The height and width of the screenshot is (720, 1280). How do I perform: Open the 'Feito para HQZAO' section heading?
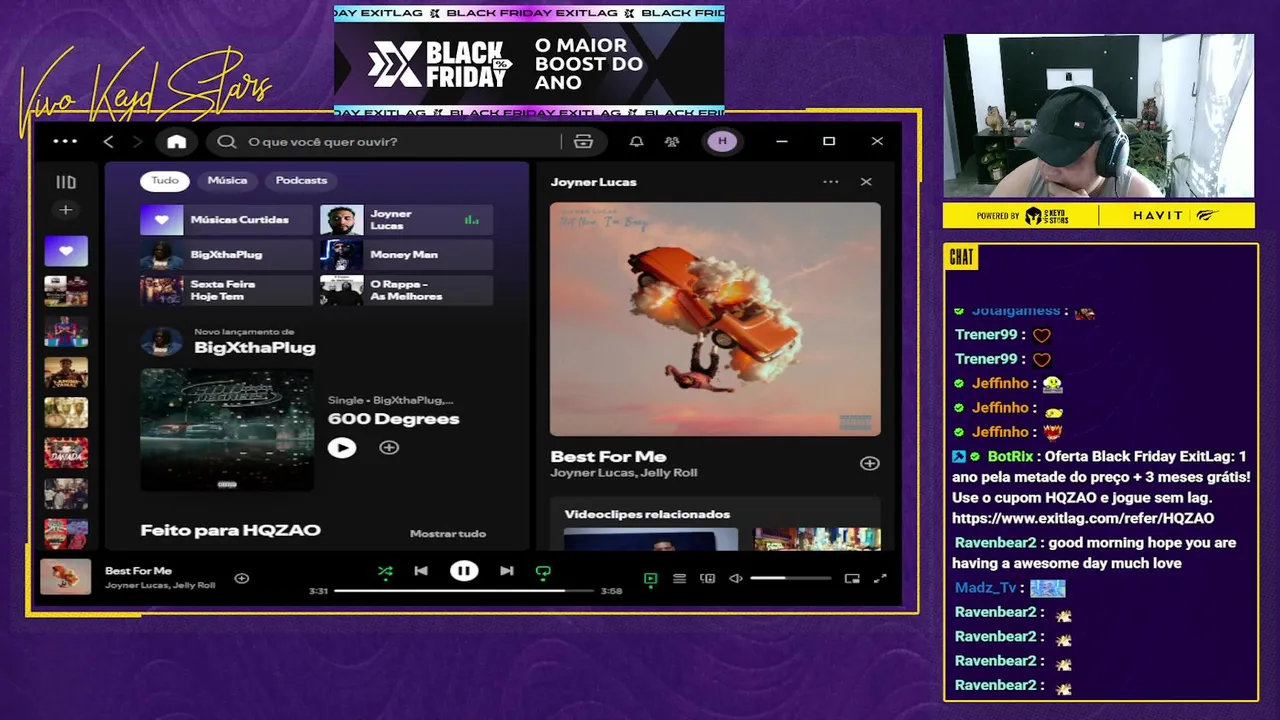coord(230,531)
